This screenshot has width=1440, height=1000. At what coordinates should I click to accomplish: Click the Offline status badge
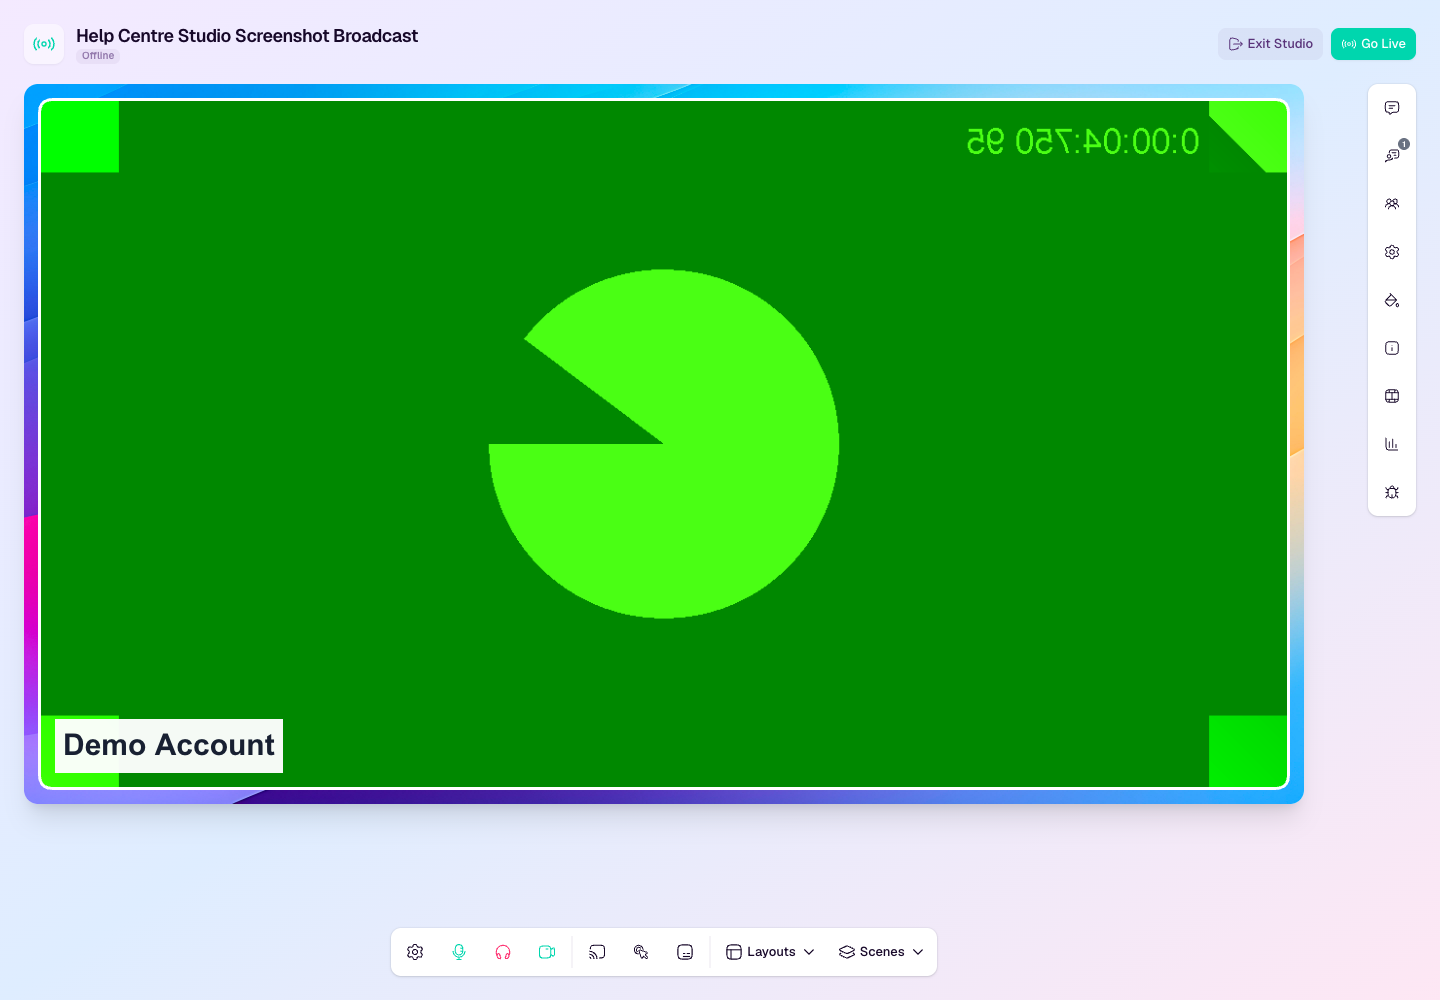98,56
